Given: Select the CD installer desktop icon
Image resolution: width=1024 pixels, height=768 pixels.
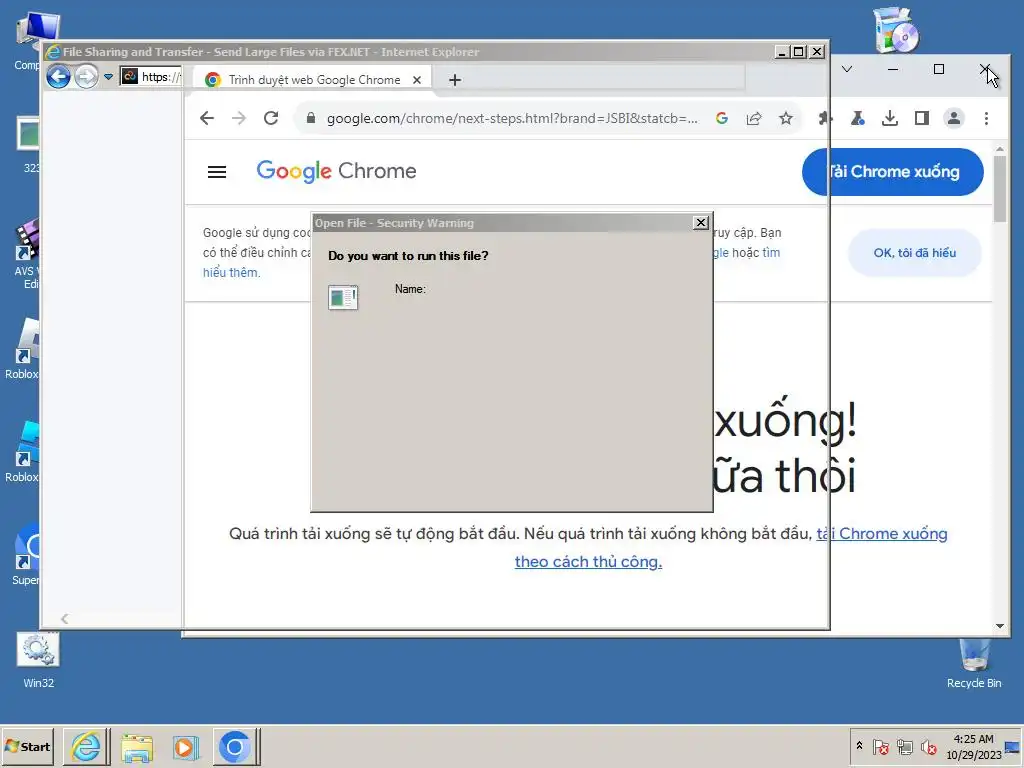Looking at the screenshot, I should 896,31.
